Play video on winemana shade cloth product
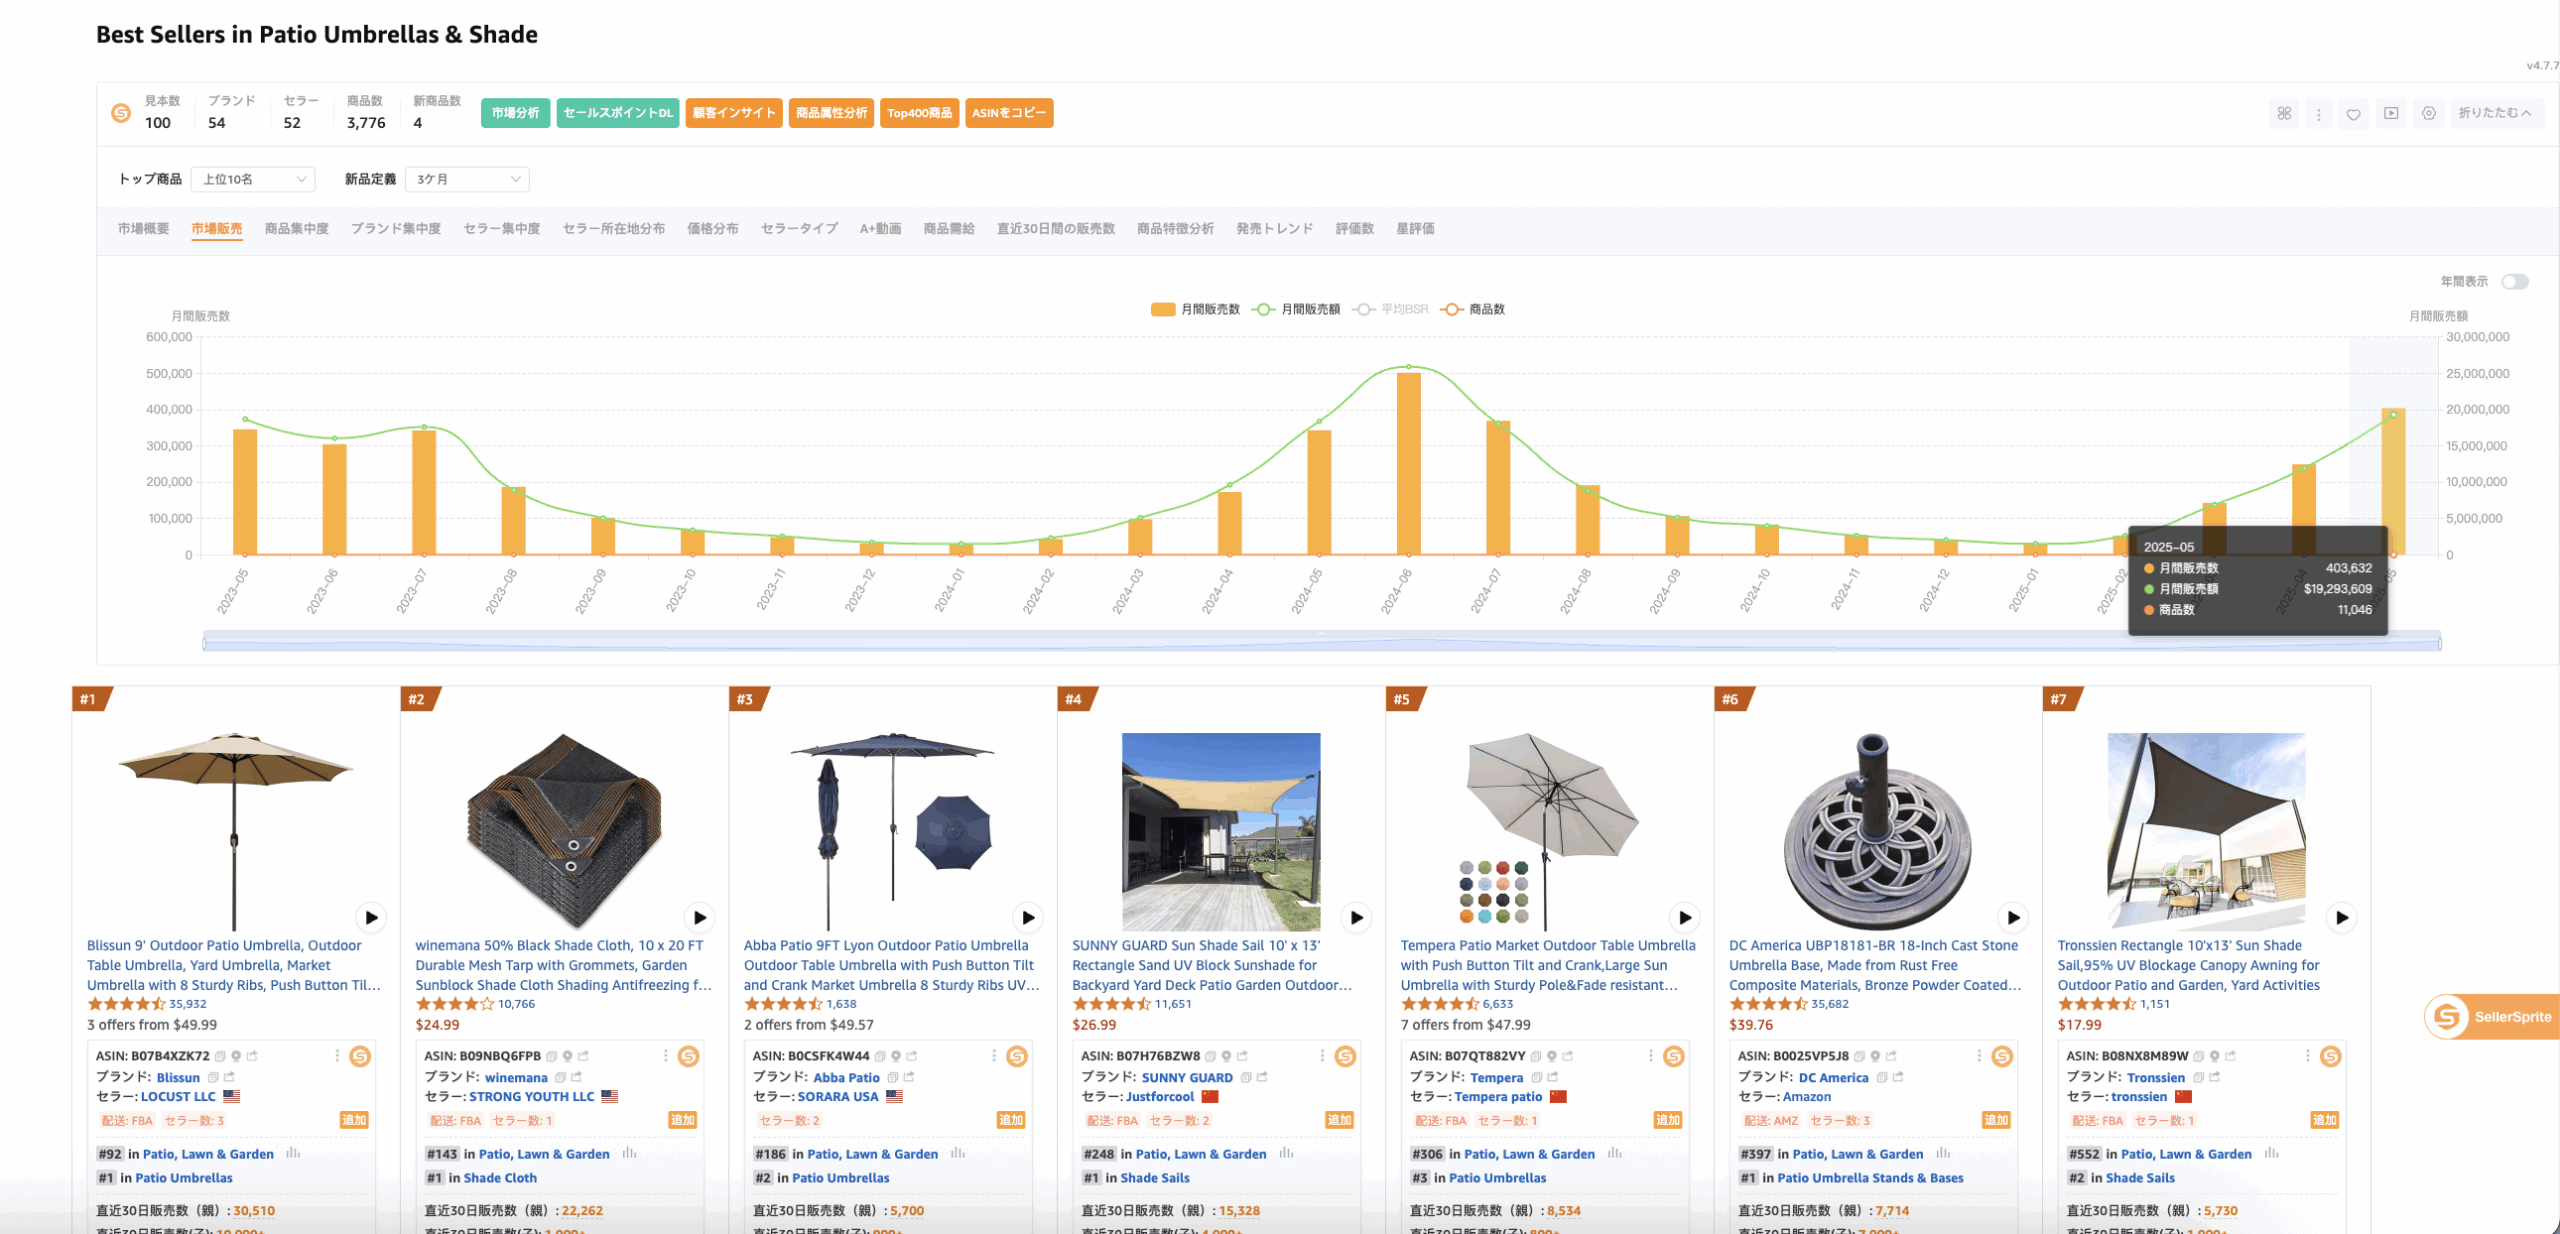Viewport: 2560px width, 1234px height. pyautogui.click(x=700, y=917)
